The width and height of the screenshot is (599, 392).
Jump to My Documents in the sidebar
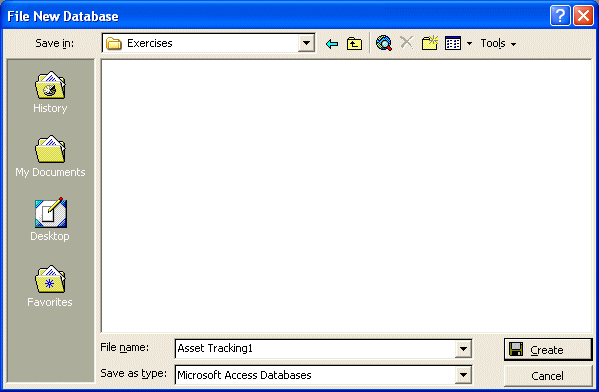point(50,156)
